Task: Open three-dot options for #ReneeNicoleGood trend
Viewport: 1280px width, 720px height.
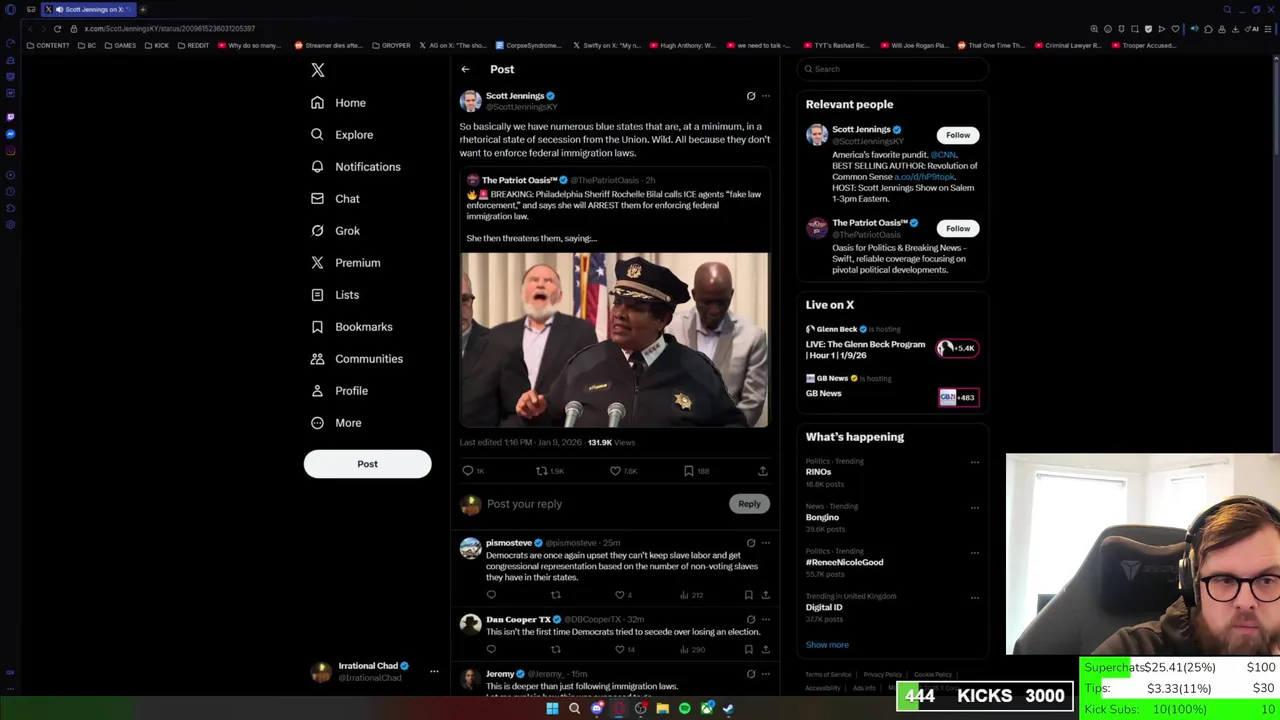Action: pos(975,552)
